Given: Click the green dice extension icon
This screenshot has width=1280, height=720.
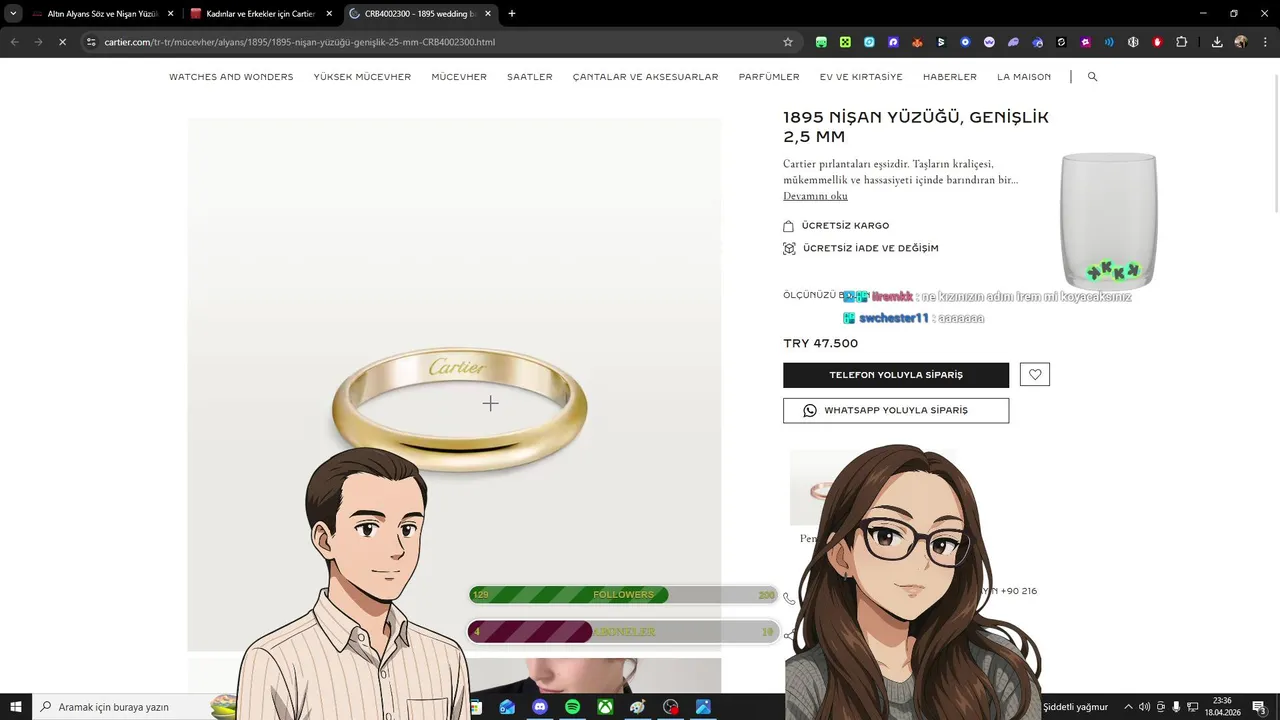Looking at the screenshot, I should (x=845, y=42).
